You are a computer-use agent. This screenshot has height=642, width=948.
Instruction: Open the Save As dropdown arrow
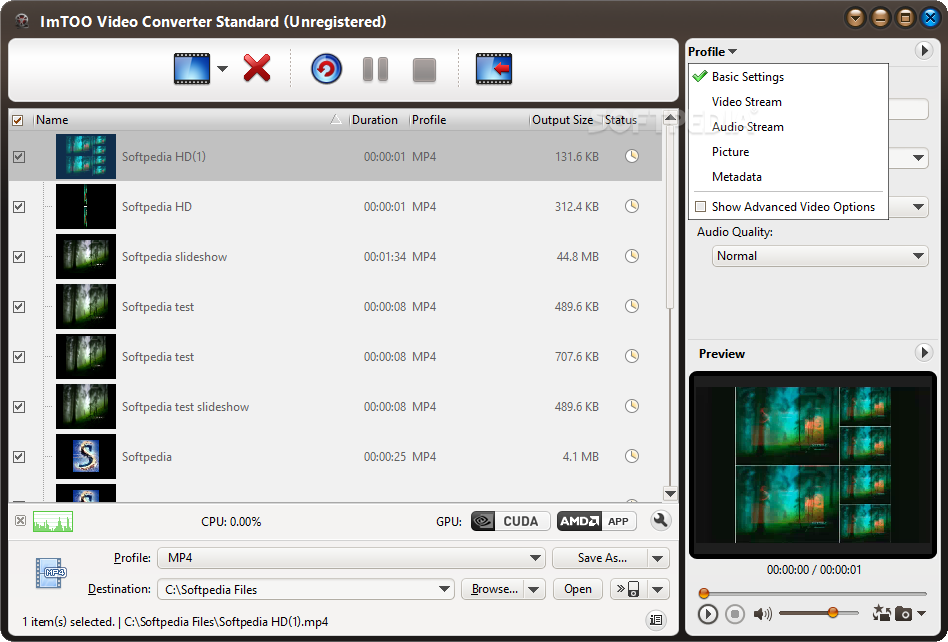click(658, 558)
